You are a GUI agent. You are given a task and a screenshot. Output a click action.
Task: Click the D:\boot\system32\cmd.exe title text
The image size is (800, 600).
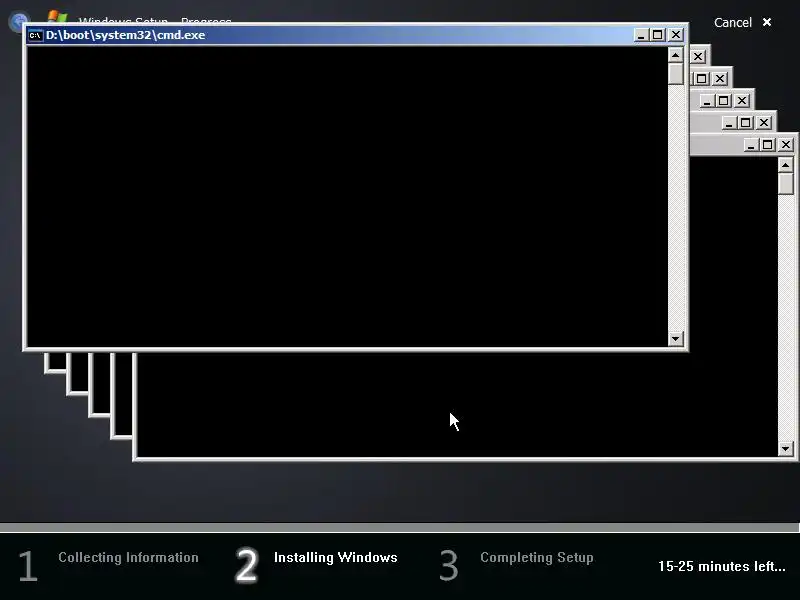(x=126, y=35)
